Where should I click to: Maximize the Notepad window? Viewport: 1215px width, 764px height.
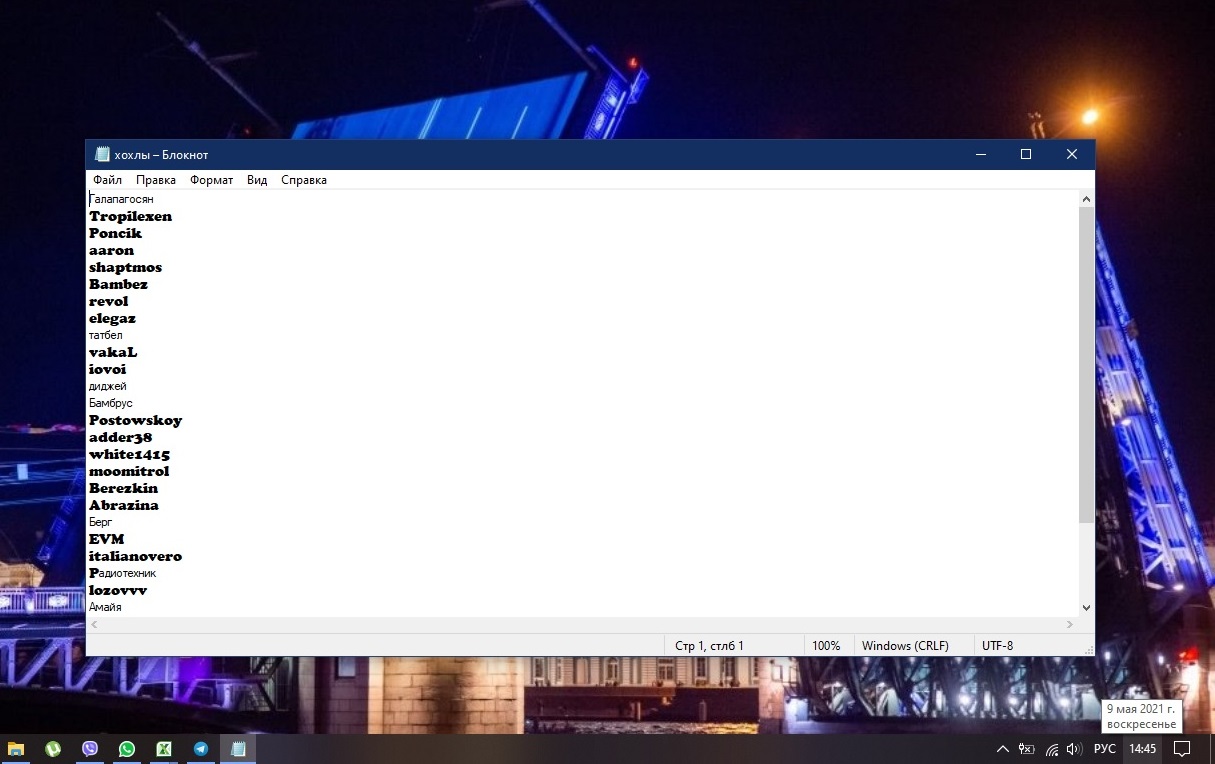[1026, 155]
